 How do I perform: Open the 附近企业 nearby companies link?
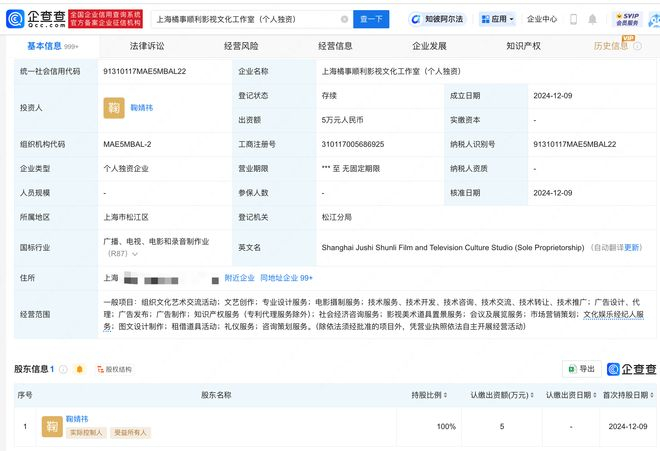tap(239, 277)
